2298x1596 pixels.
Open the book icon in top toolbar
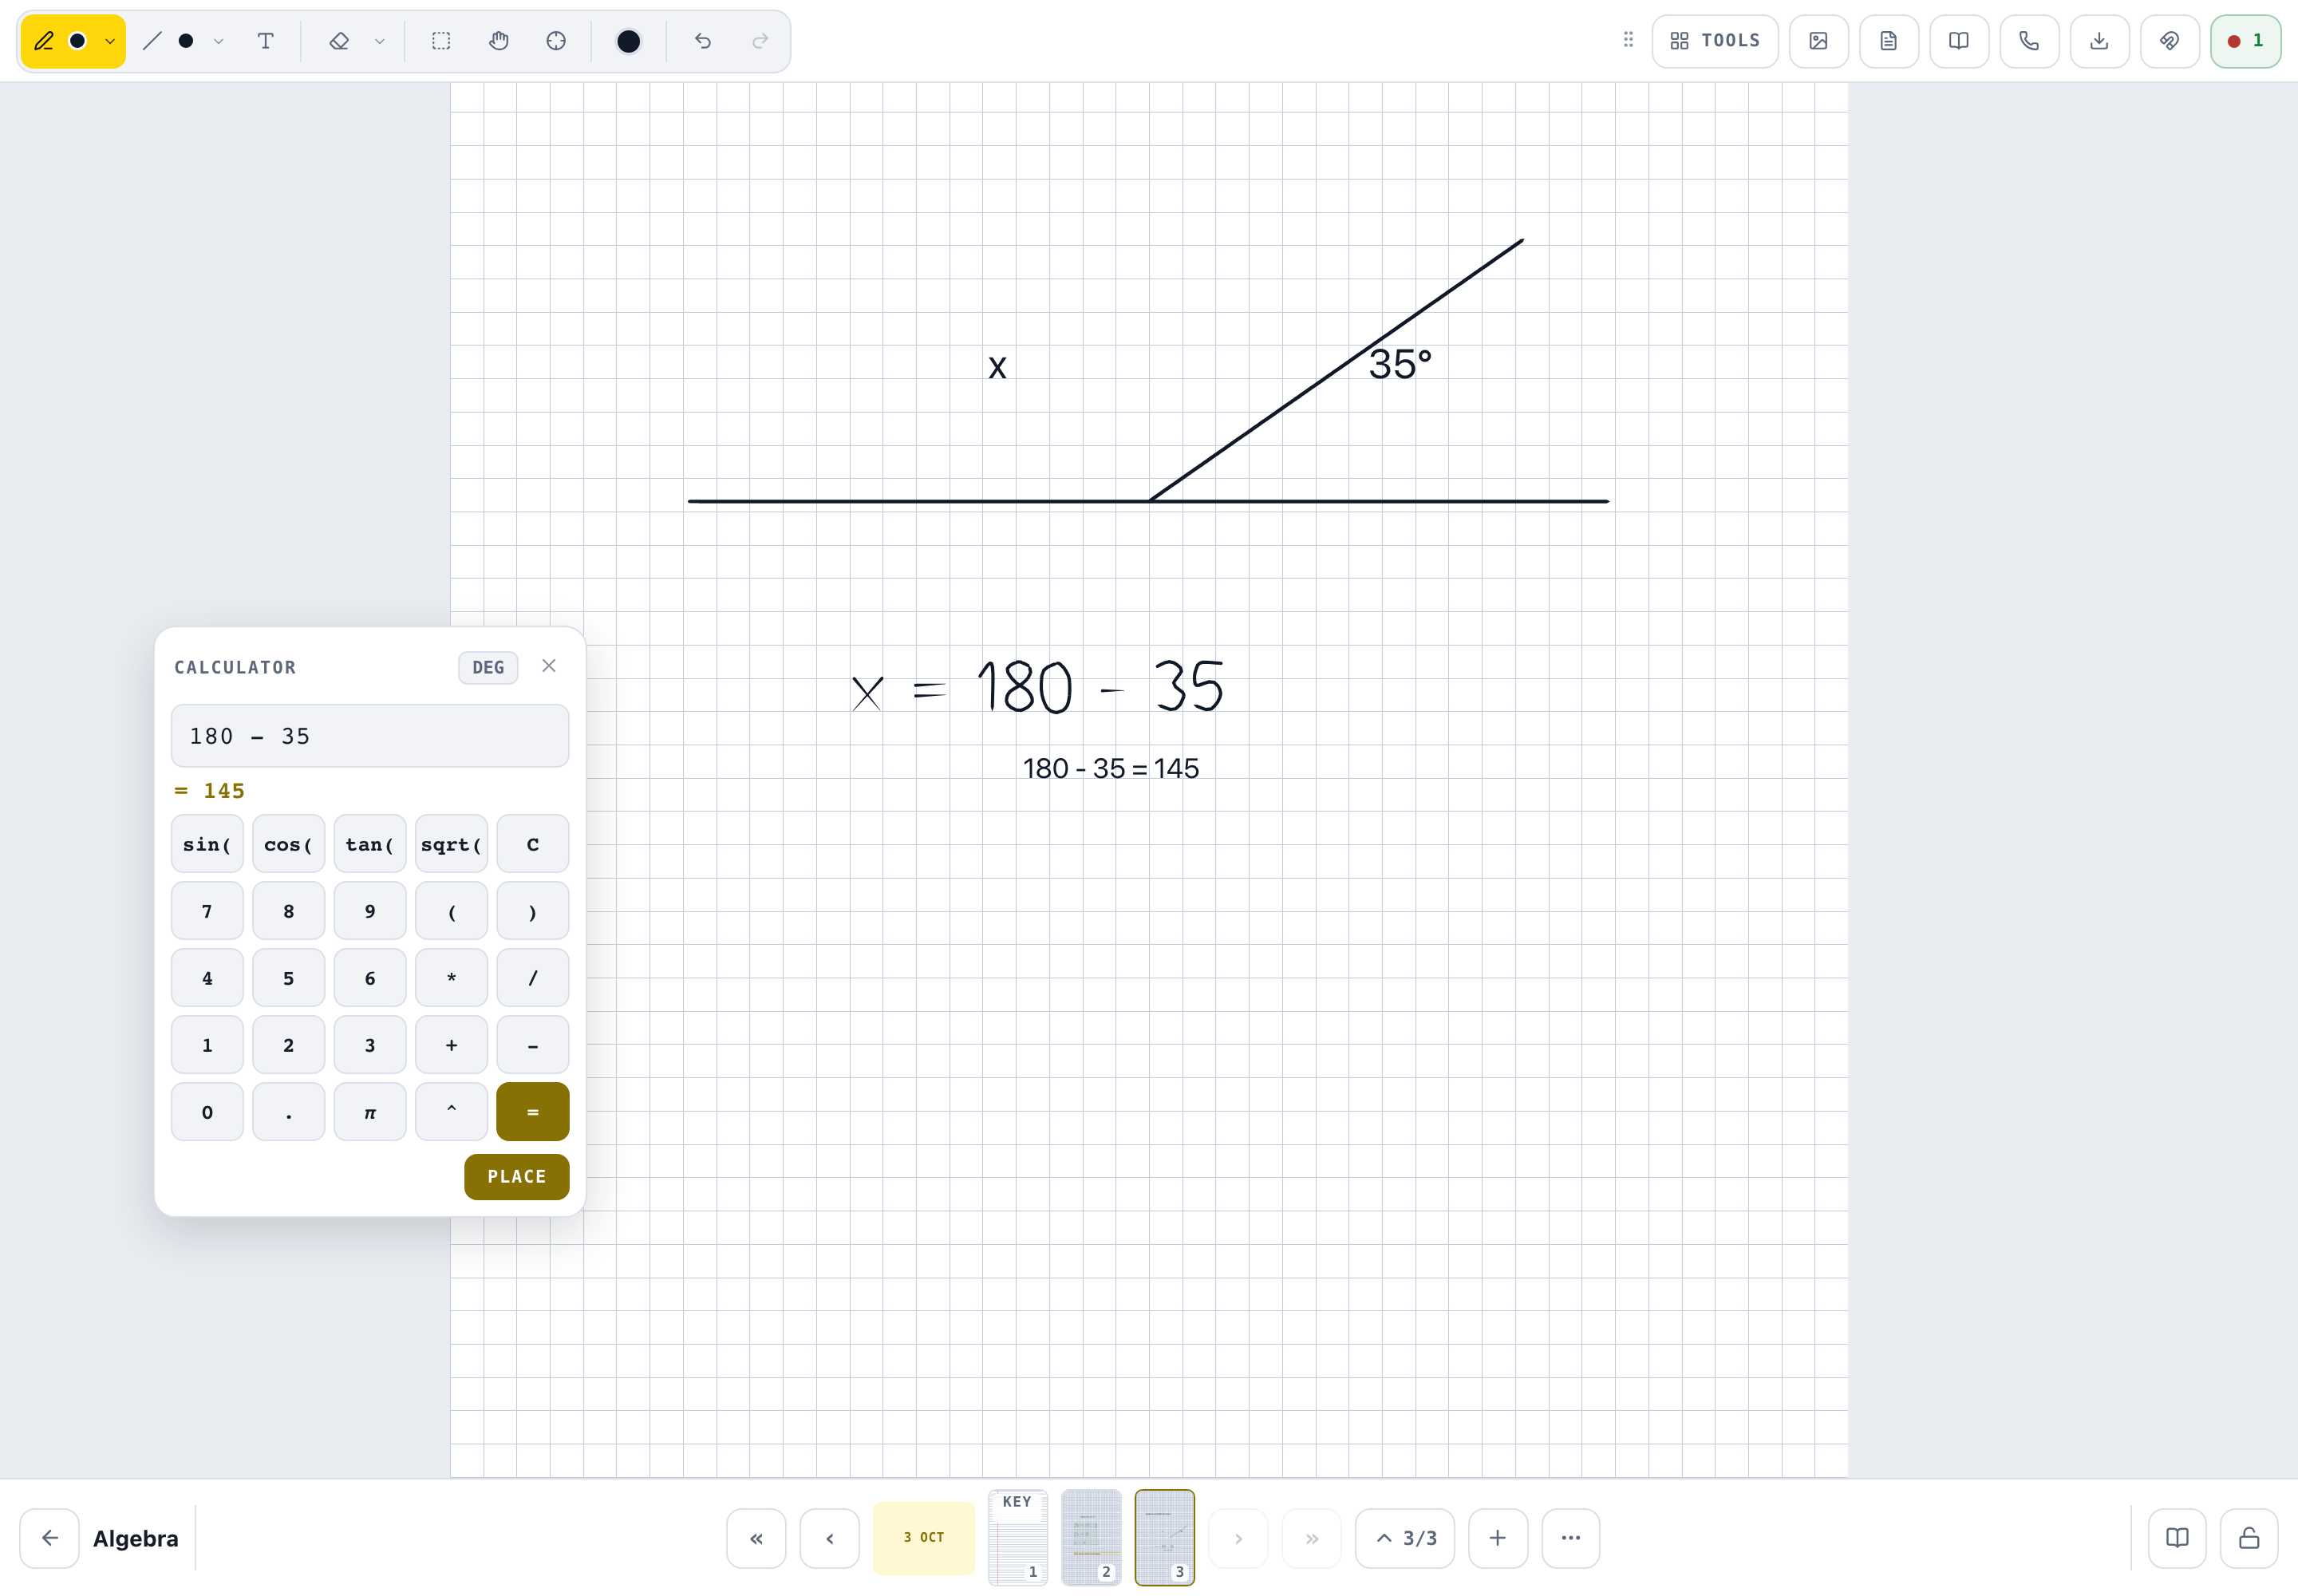point(1958,41)
